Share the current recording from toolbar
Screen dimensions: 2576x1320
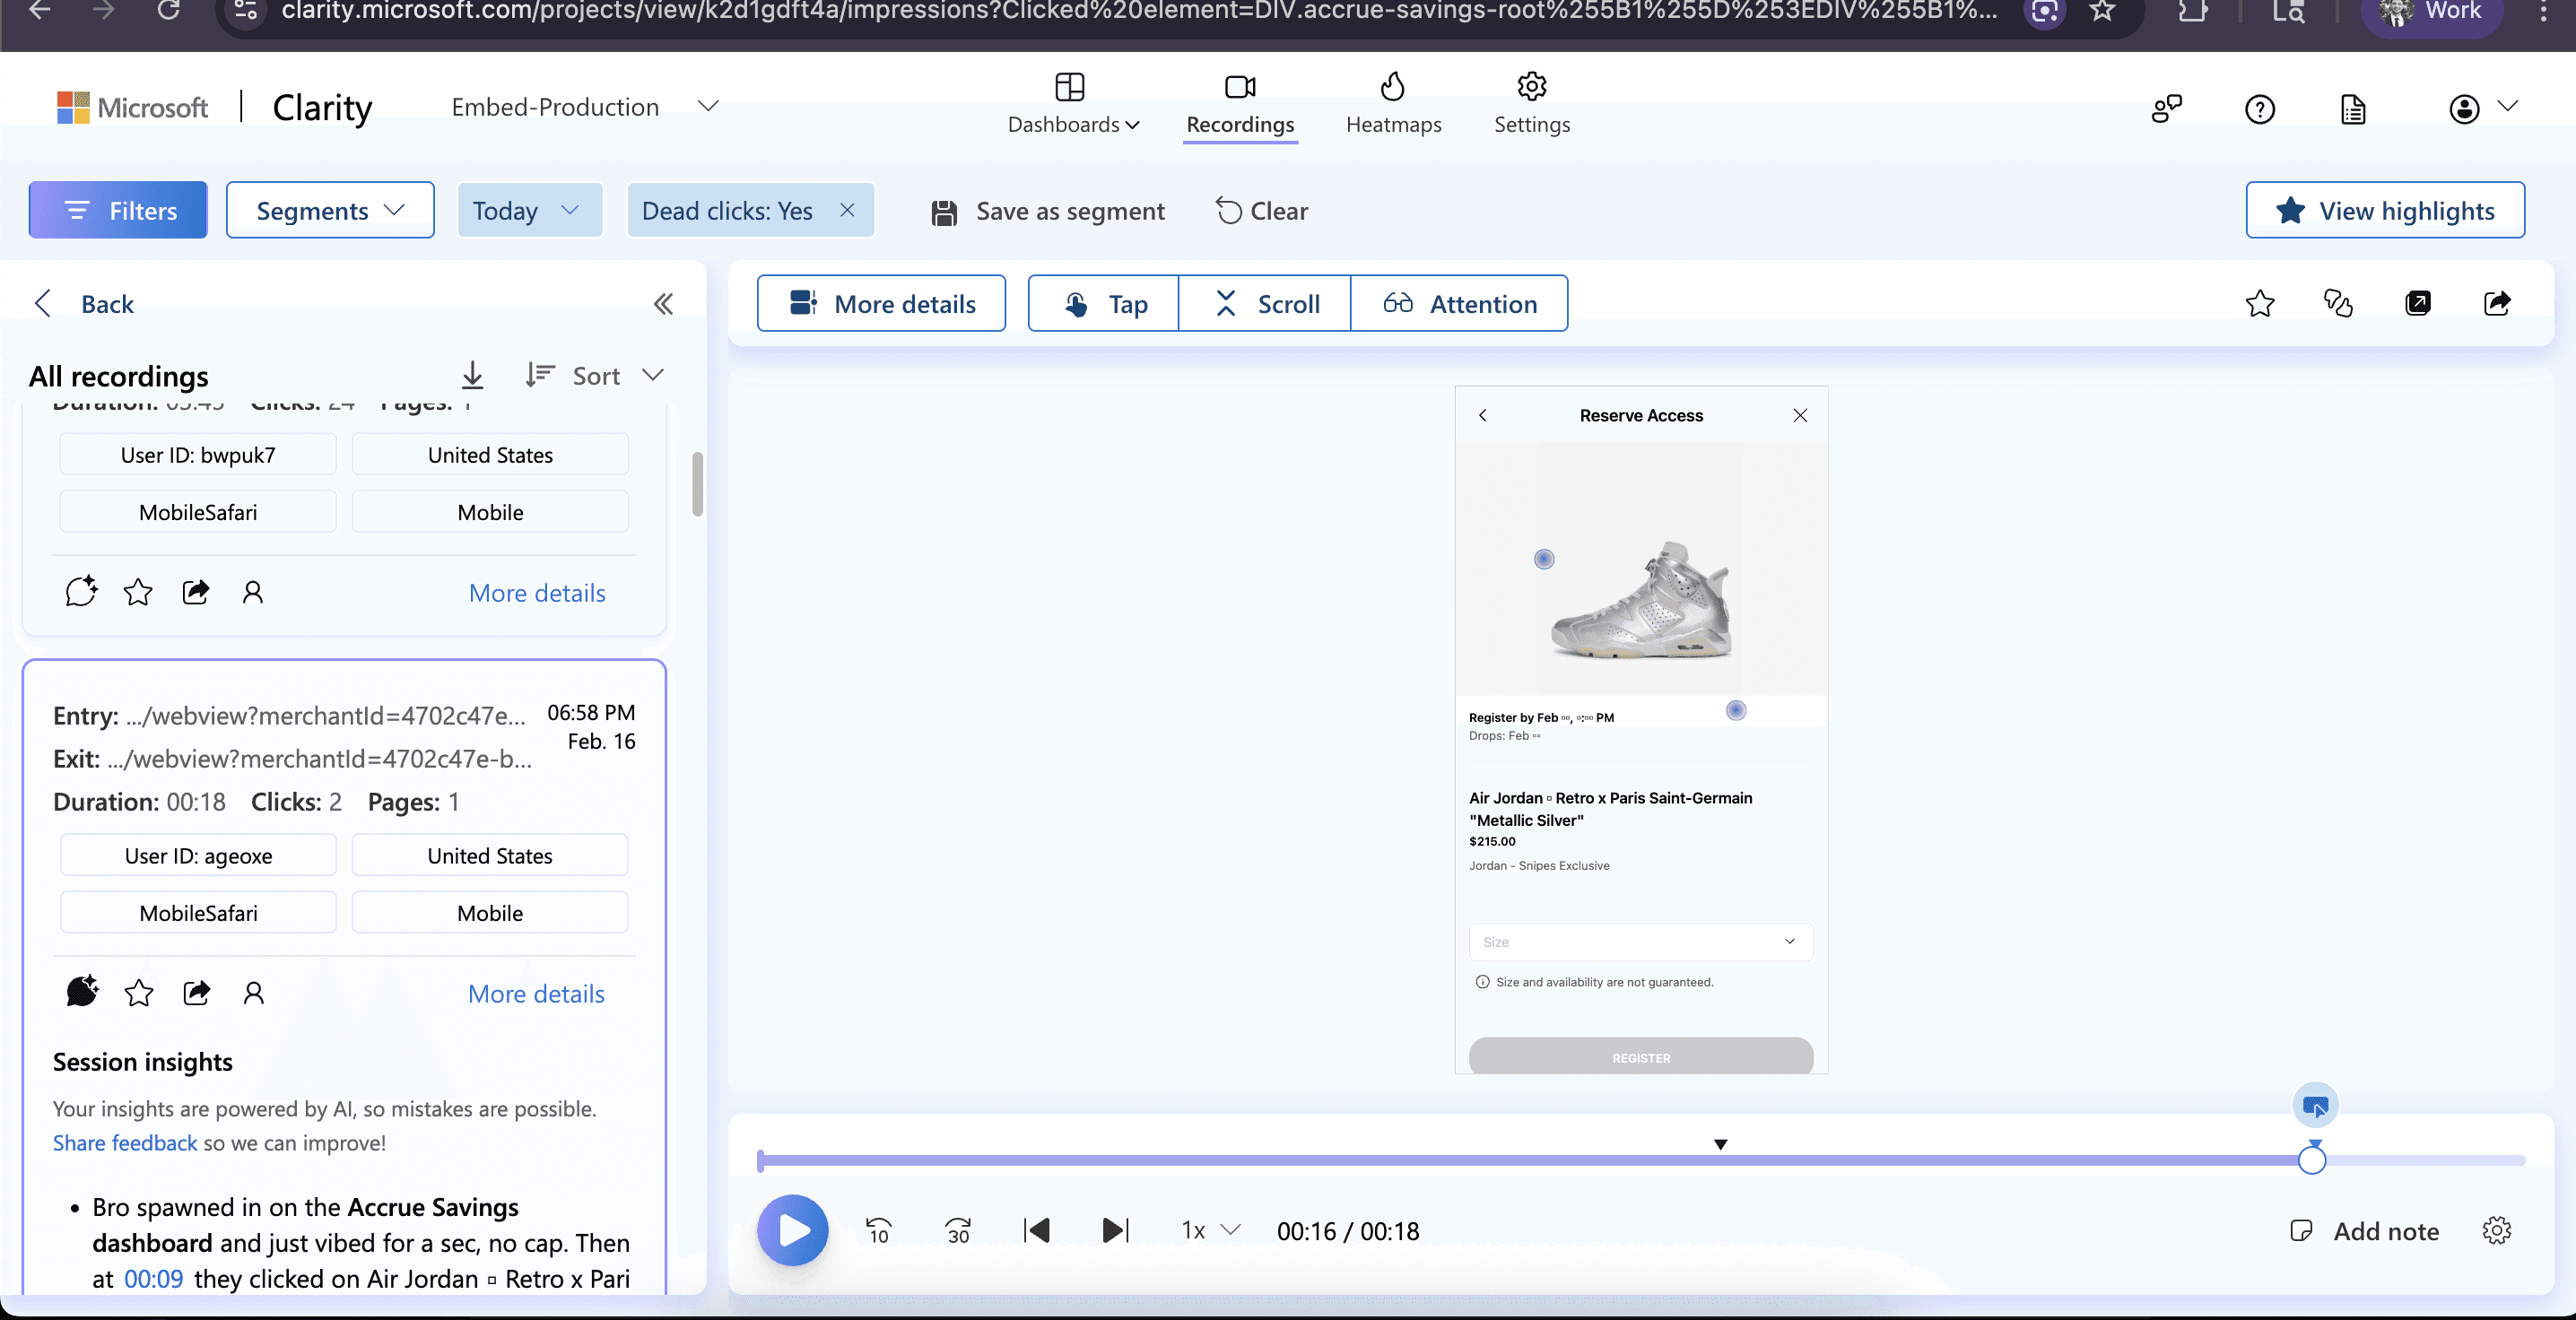click(x=2496, y=303)
